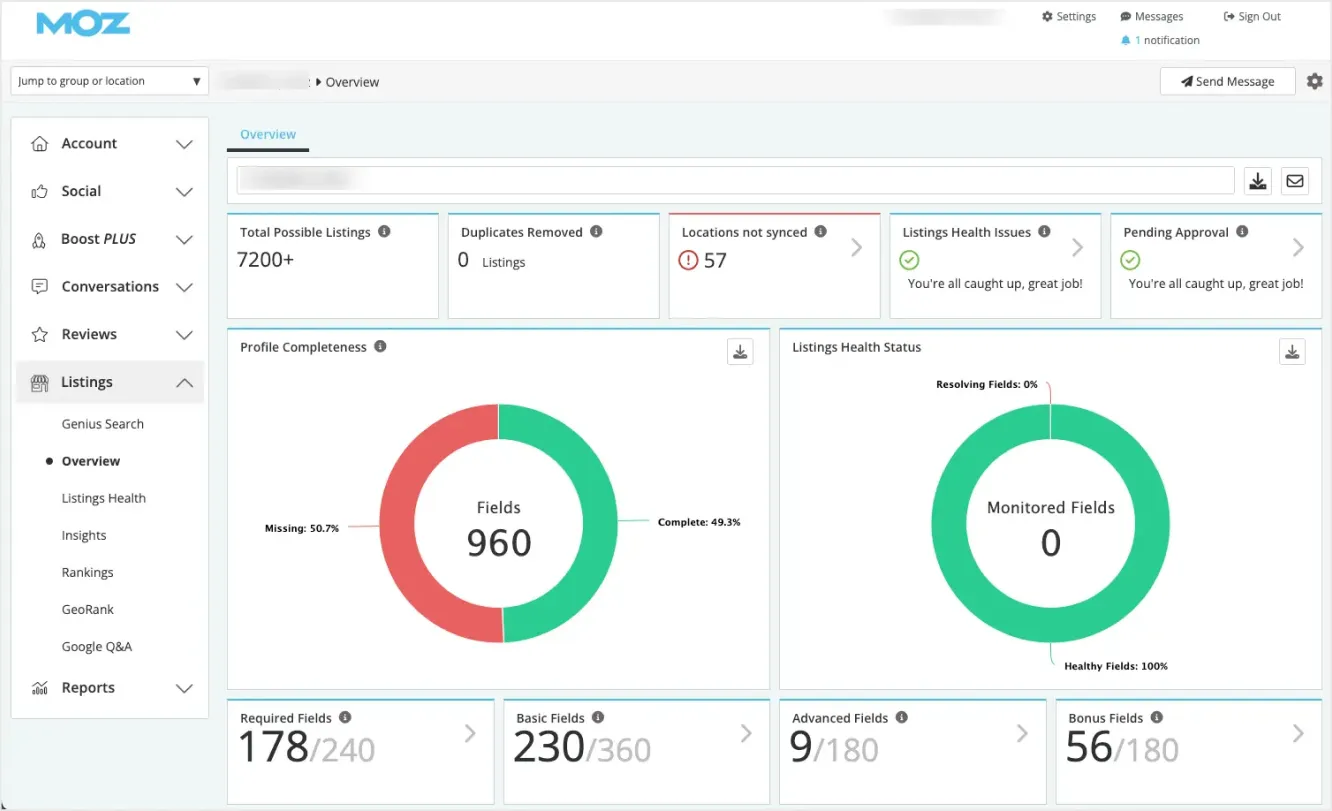Click the green checkmark on Pending Approval card
Viewport: 1332px width, 811px height.
(x=1130, y=259)
